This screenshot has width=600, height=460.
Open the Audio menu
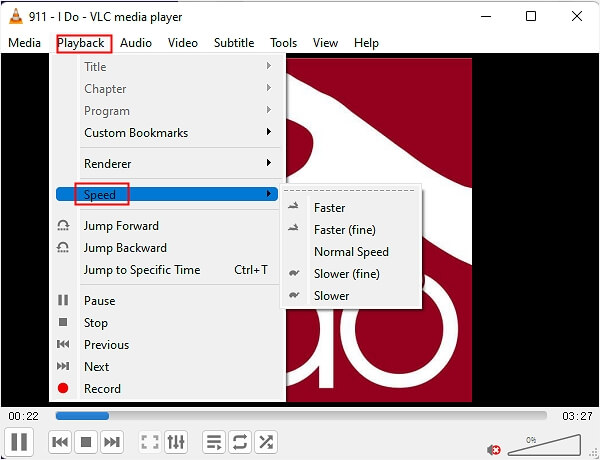[136, 42]
